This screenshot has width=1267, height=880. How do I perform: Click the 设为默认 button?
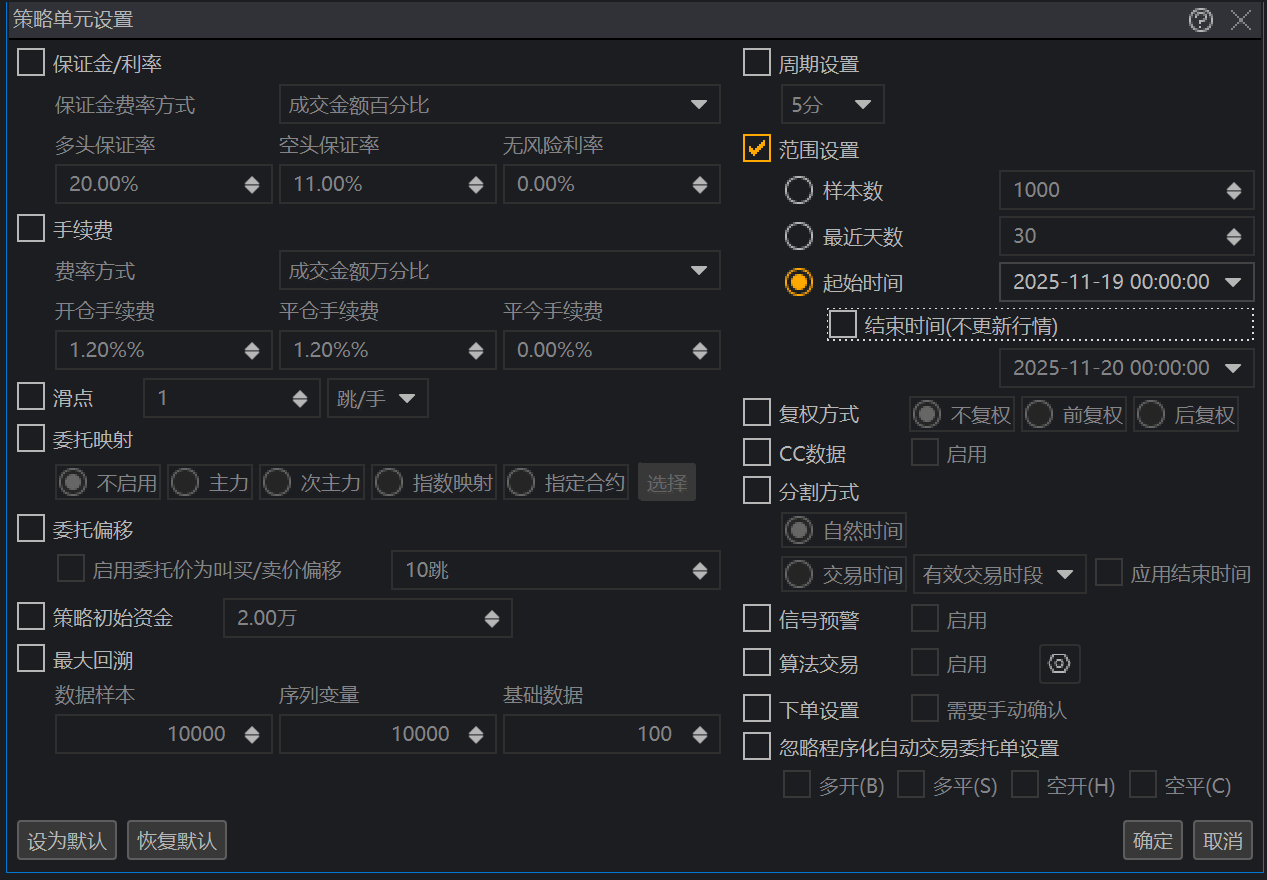67,841
